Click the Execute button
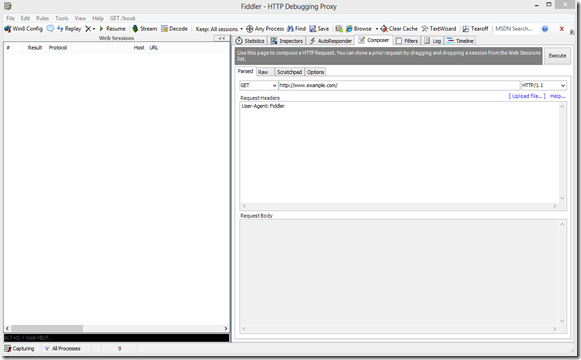Screen dimensions: 581x360 point(557,56)
